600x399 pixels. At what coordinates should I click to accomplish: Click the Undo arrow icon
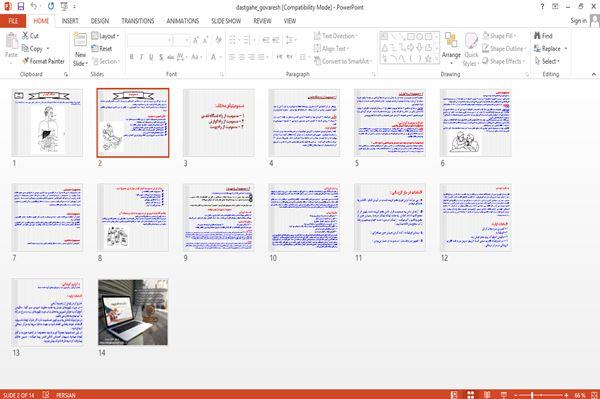[34, 7]
